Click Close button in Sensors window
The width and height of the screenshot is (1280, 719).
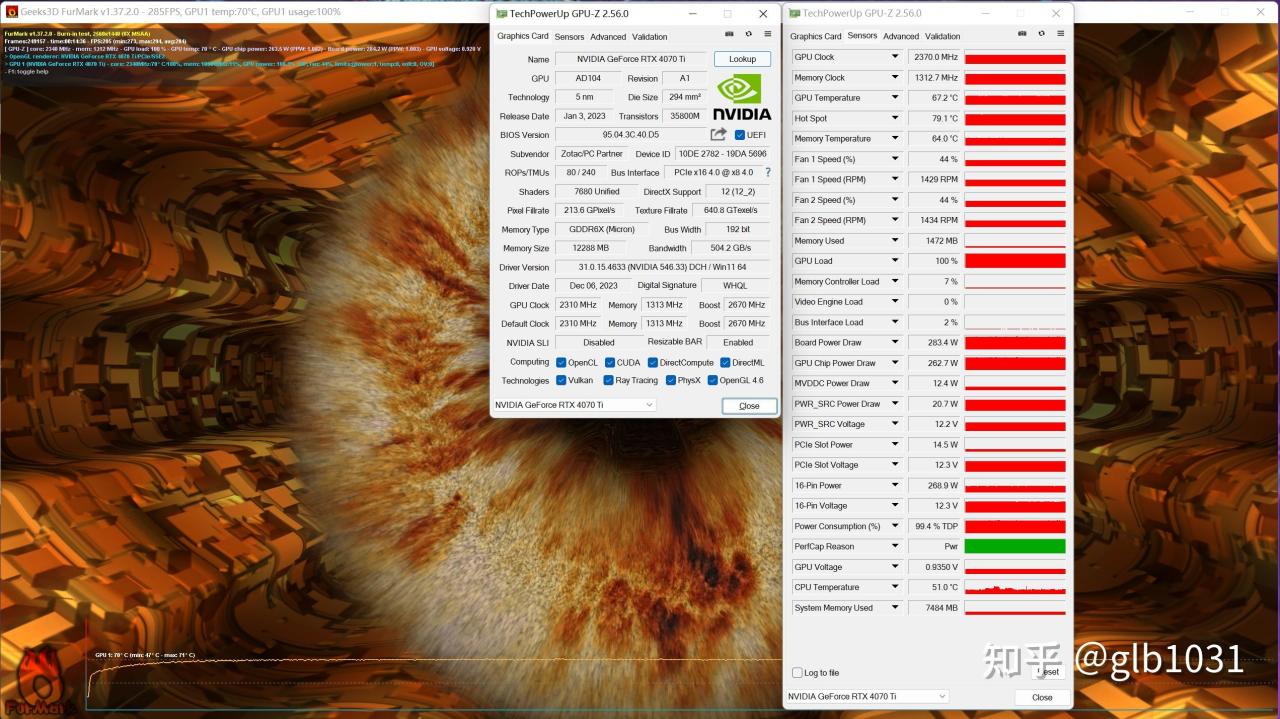(x=1042, y=697)
